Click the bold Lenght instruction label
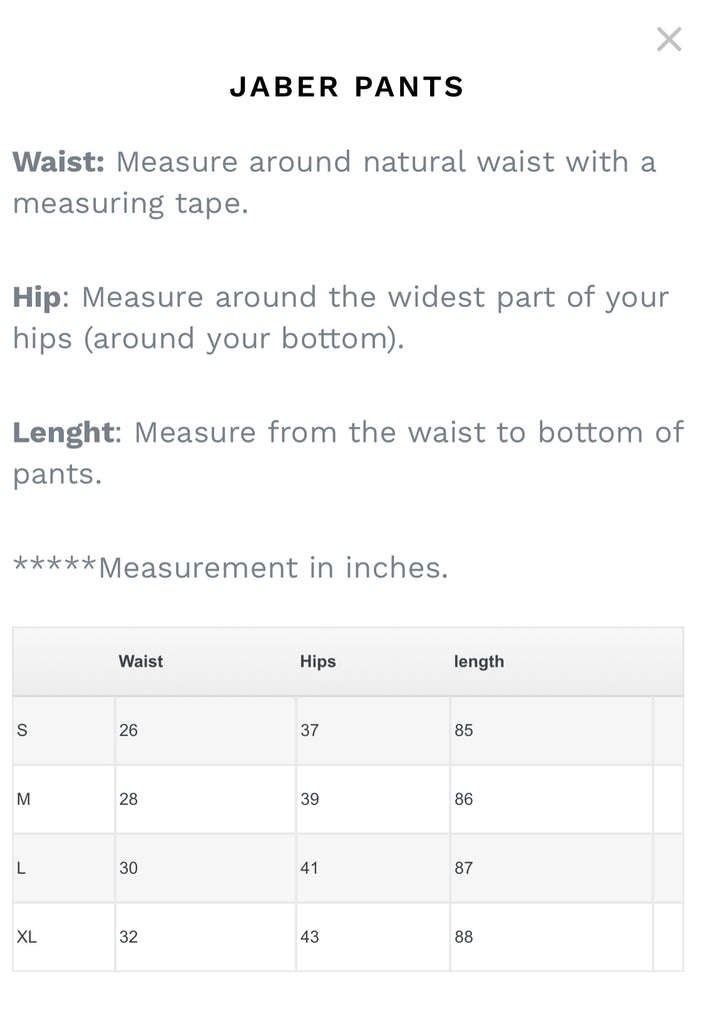Viewport: 720px width, 1009px height. point(63,432)
